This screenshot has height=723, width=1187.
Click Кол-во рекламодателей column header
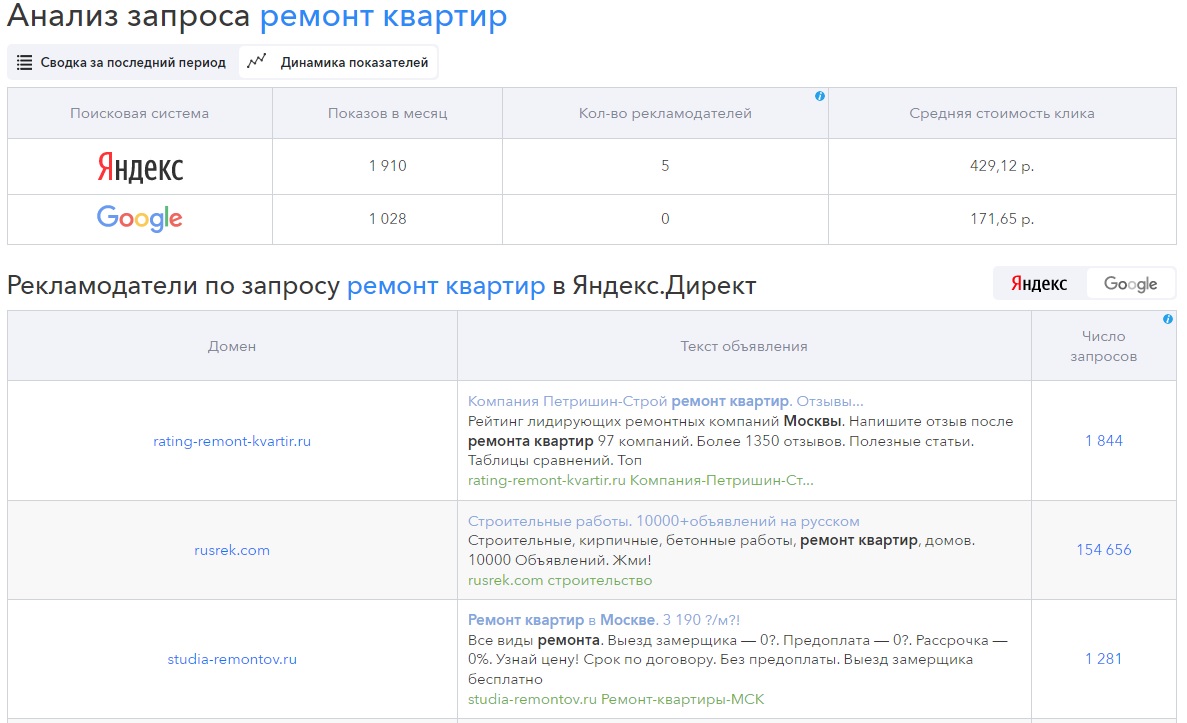click(665, 114)
